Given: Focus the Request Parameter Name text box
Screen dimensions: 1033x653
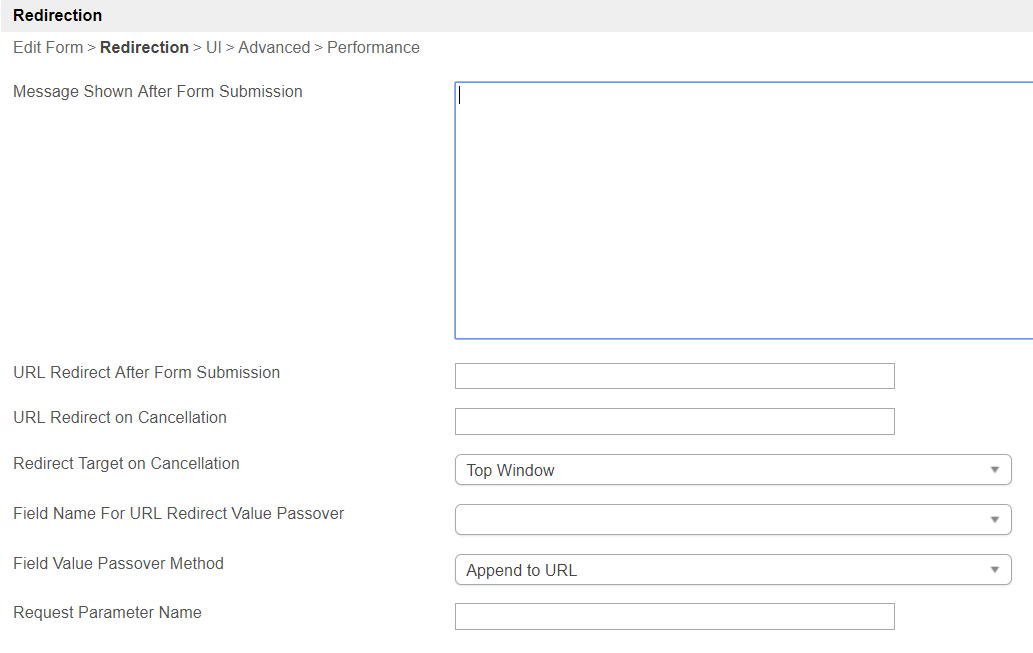Looking at the screenshot, I should (x=674, y=617).
